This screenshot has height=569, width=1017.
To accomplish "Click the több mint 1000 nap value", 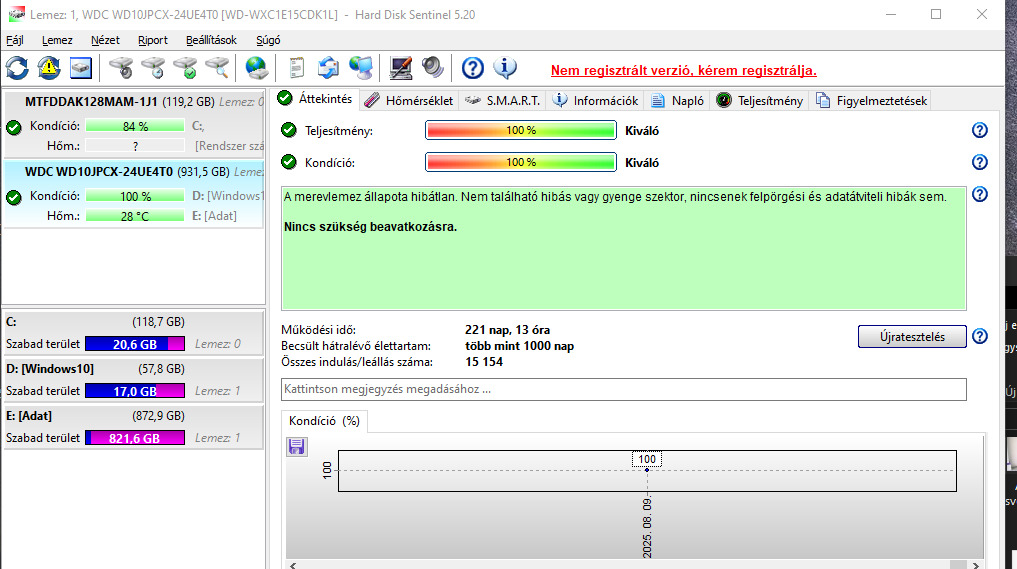I will coord(519,346).
